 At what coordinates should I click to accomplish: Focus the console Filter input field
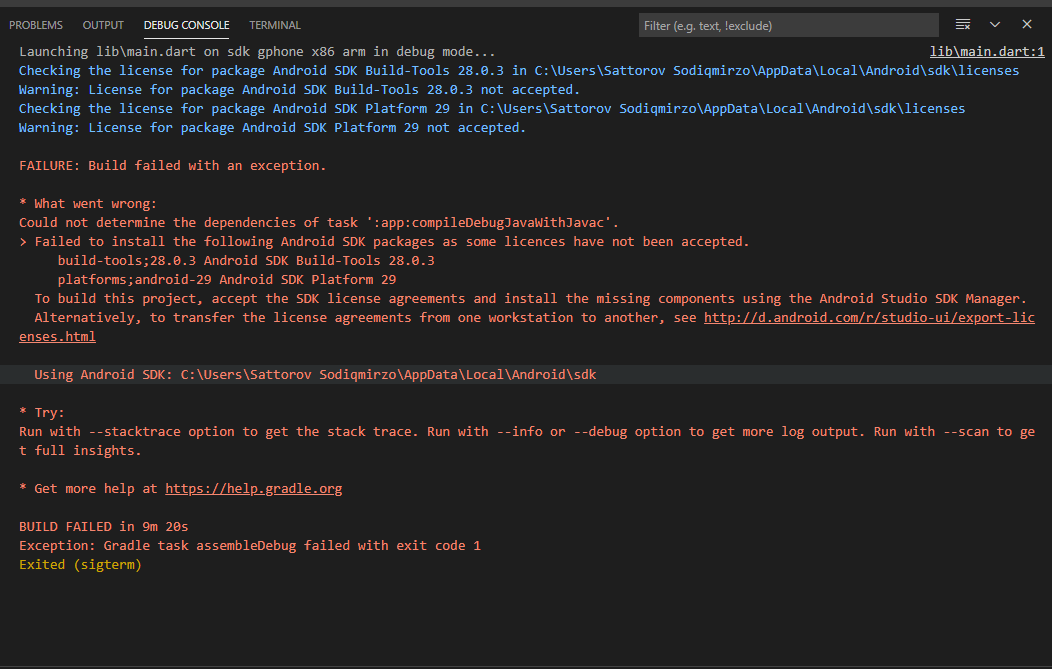[x=788, y=25]
